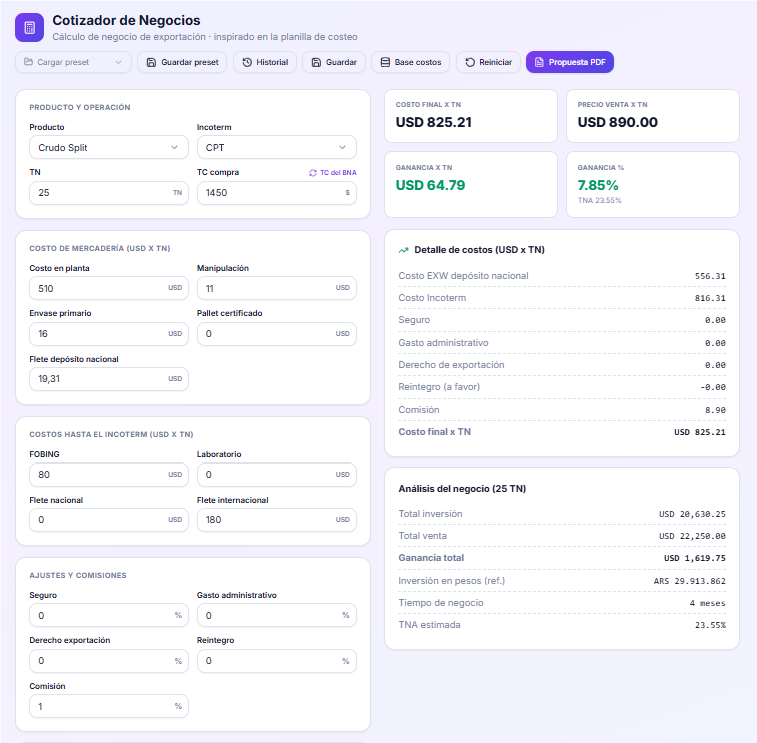Click the document icon on Propuesta PDF
Viewport: 757px width, 743px height.
539,62
